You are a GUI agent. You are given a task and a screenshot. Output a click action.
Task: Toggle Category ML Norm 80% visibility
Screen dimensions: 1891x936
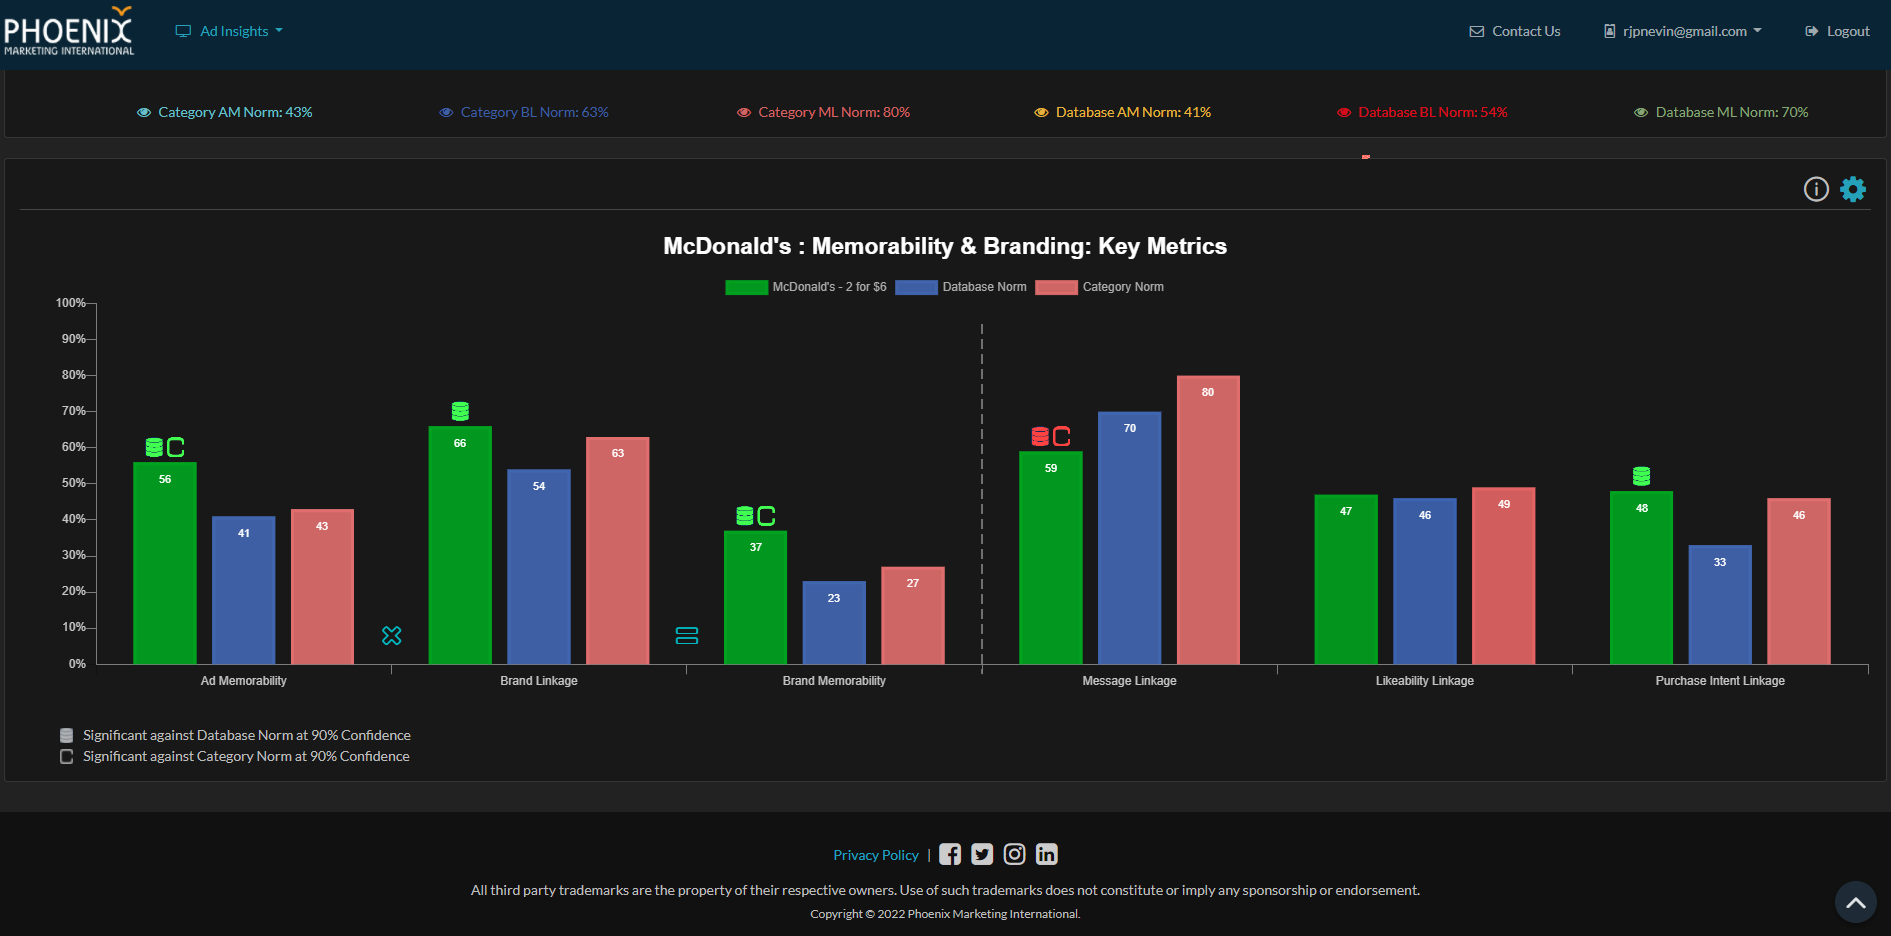pyautogui.click(x=823, y=112)
